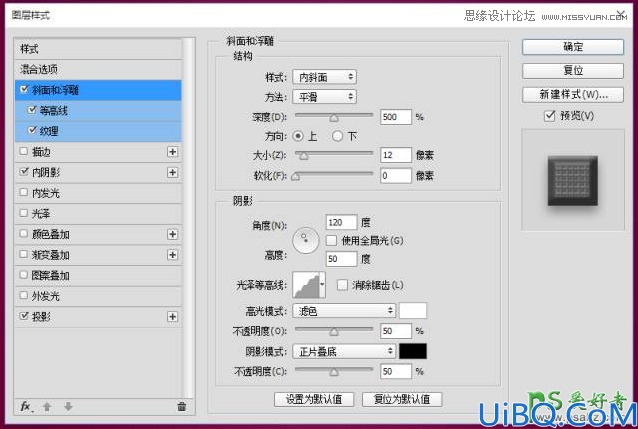Click the 角度 field showing 120
Image resolution: width=638 pixels, height=429 pixels.
point(341,223)
